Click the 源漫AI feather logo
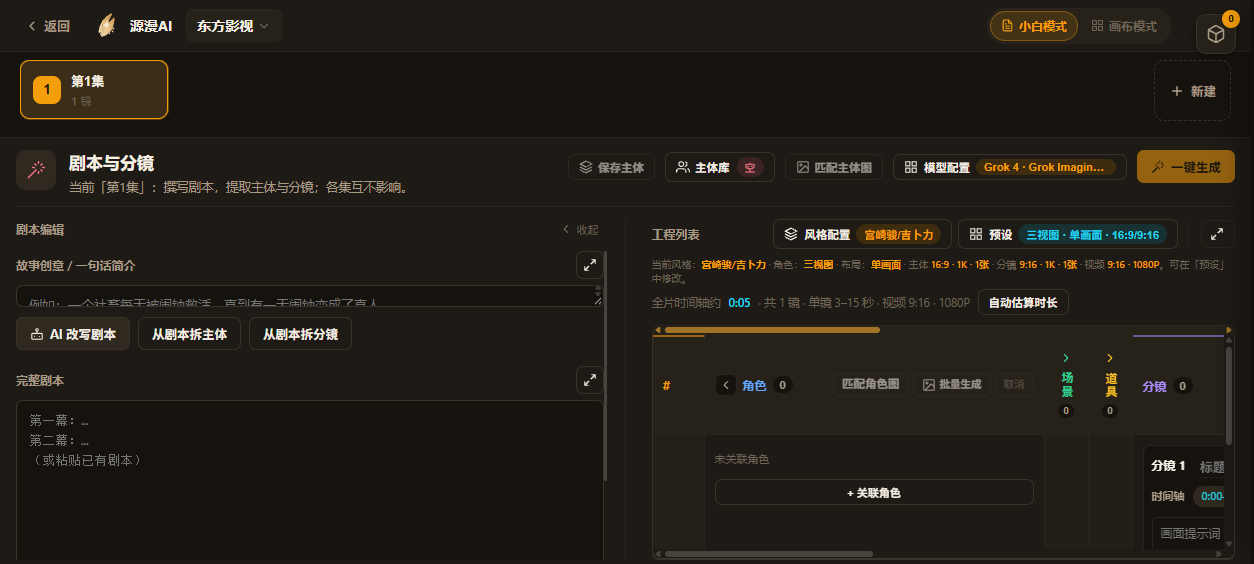Viewport: 1254px width, 564px height. click(x=106, y=26)
